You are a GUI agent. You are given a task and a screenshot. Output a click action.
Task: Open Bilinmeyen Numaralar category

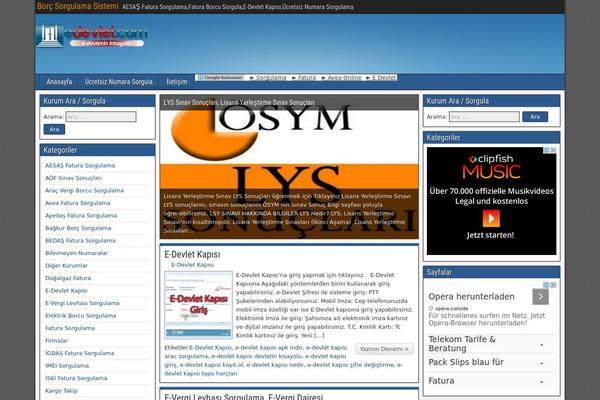[77, 253]
